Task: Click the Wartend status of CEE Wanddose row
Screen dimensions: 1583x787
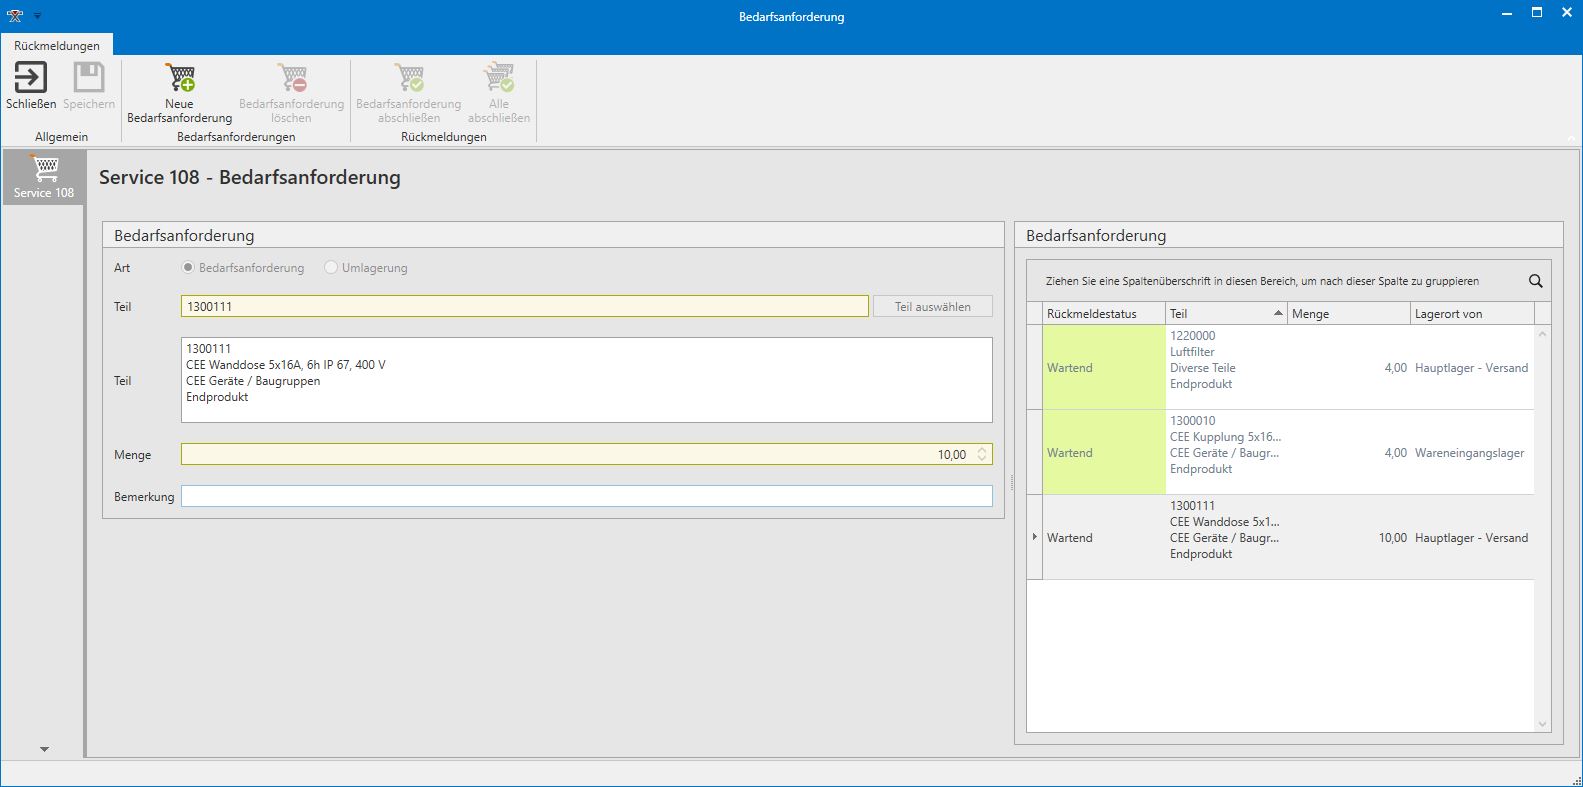Action: point(1104,537)
